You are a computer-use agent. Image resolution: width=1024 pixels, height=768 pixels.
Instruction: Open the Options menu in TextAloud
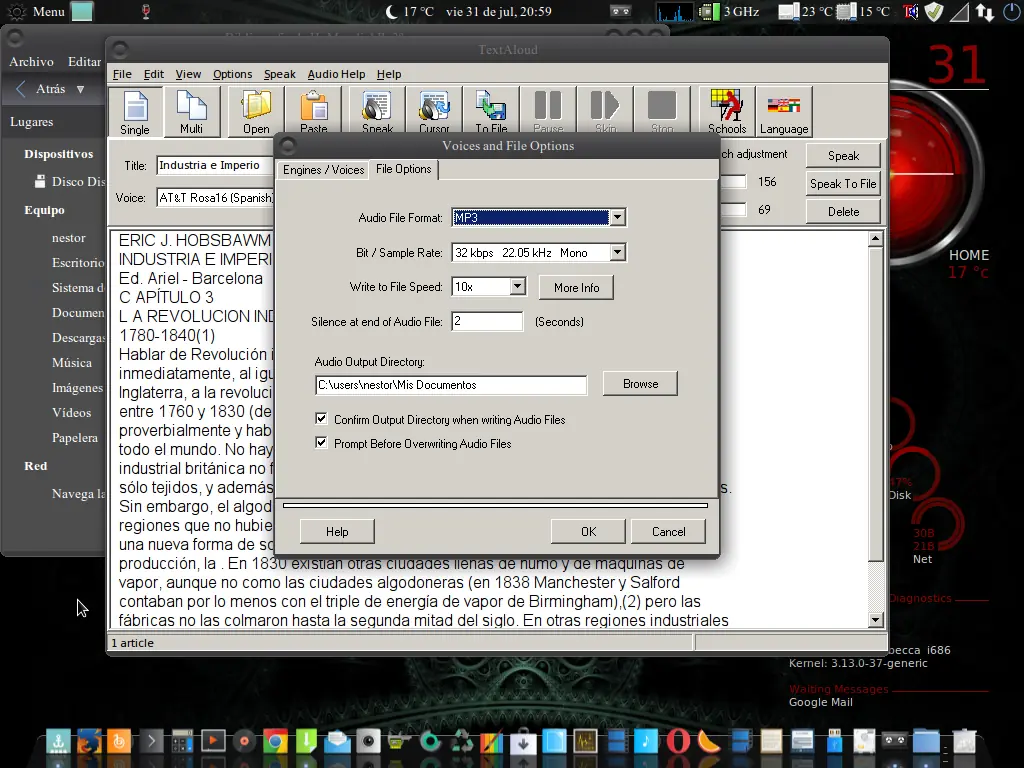tap(232, 74)
